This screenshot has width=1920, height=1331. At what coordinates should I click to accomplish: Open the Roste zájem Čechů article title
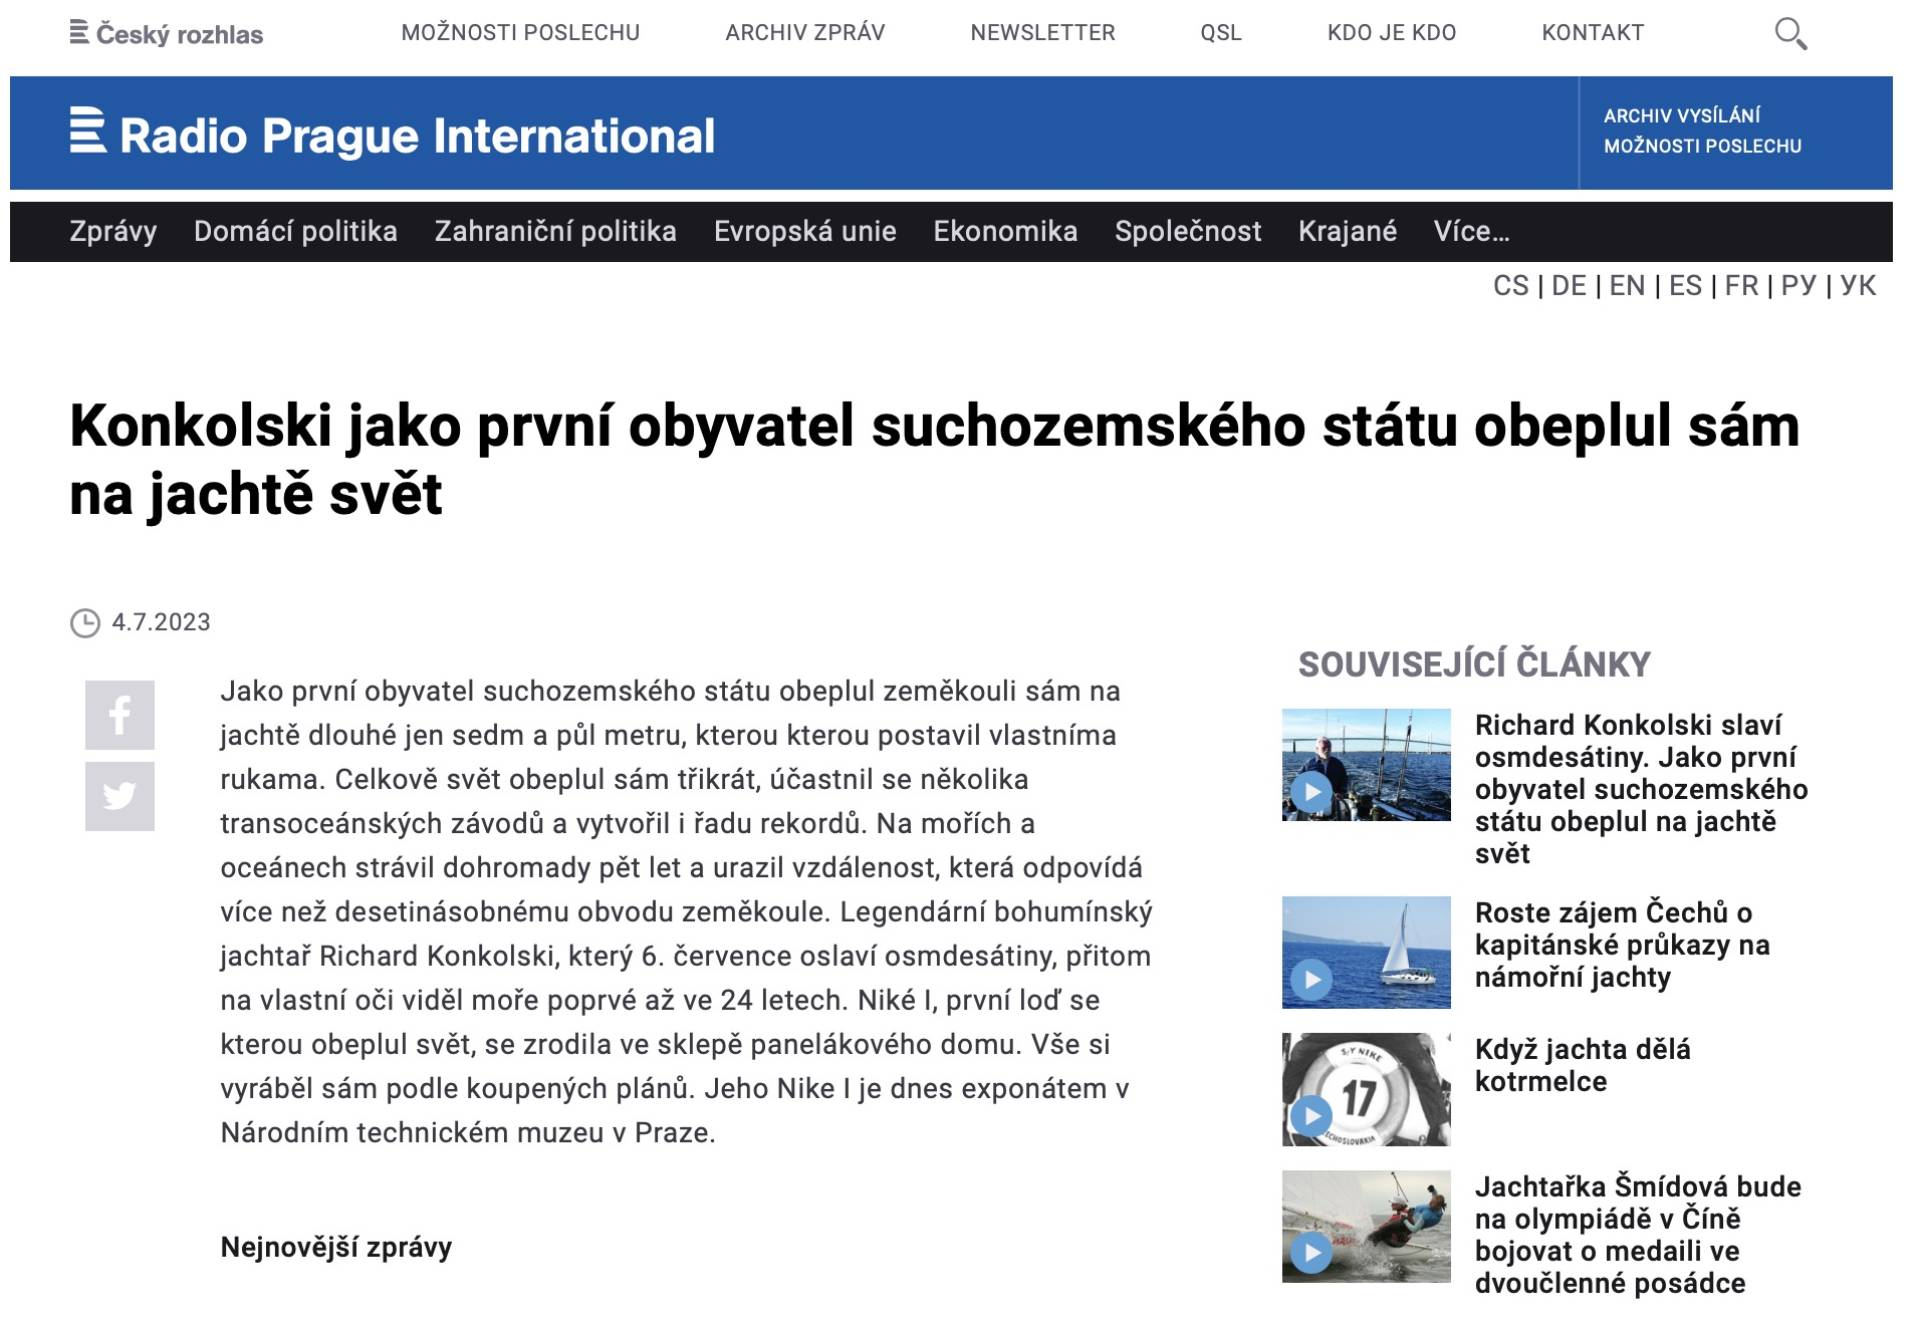(1621, 944)
